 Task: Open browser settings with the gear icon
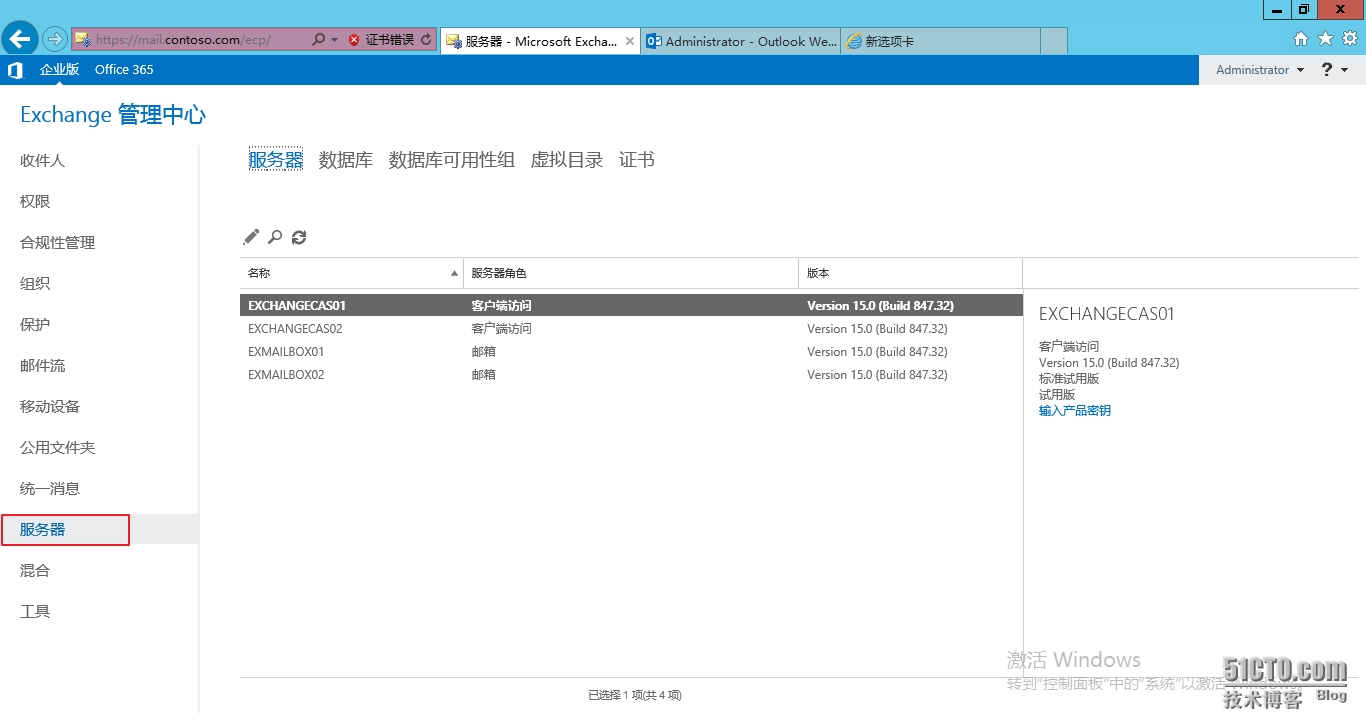pyautogui.click(x=1349, y=38)
